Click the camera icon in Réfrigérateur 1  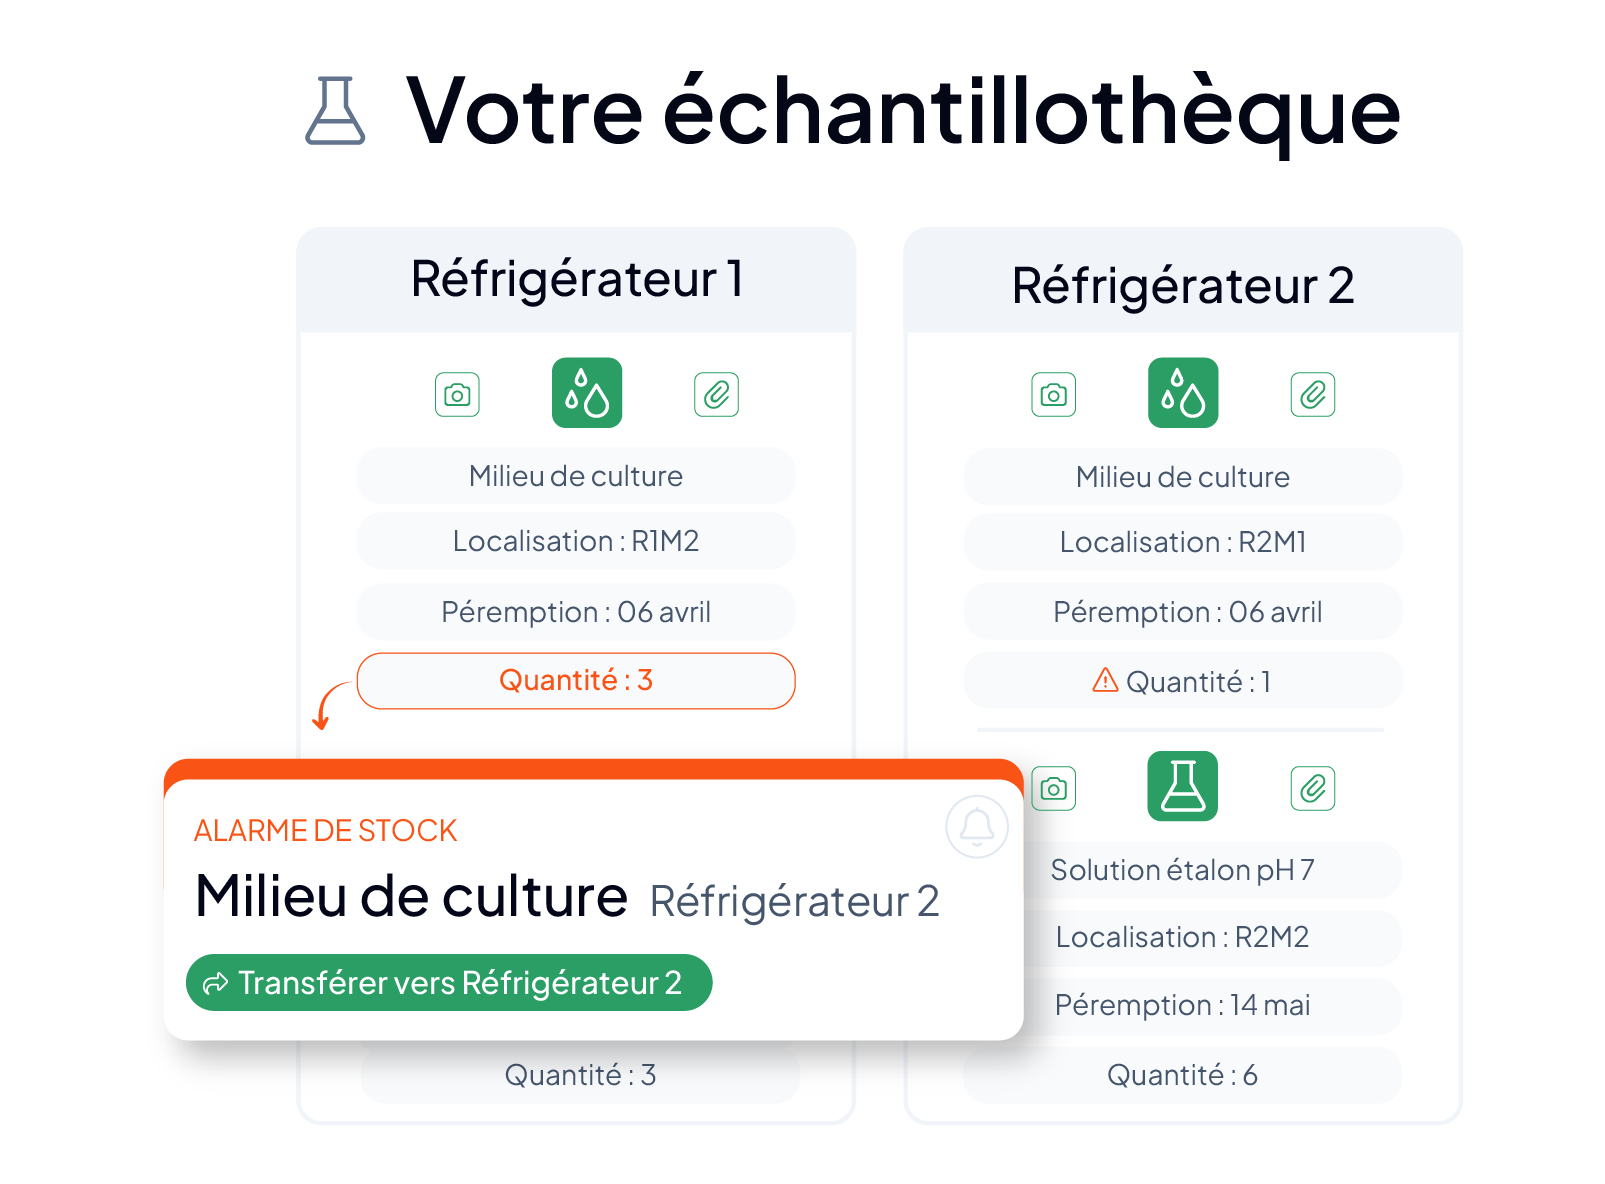[x=457, y=395]
